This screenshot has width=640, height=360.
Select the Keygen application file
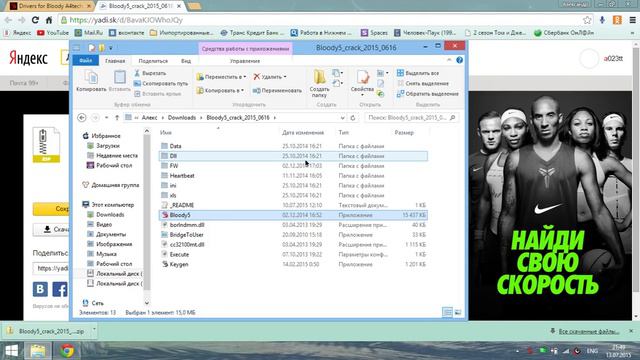[x=293, y=264]
